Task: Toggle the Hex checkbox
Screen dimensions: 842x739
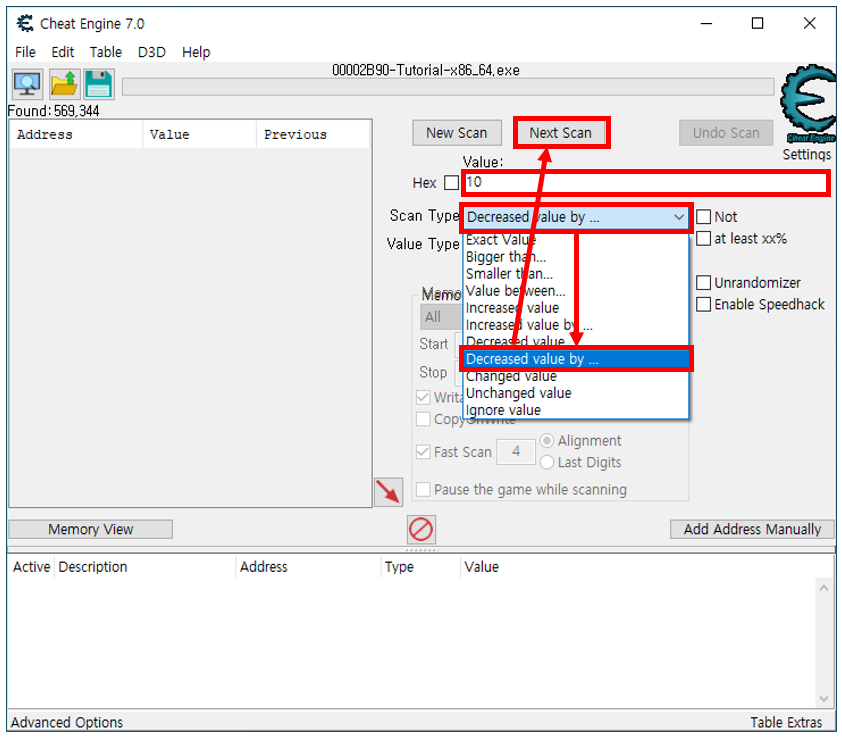Action: [452, 183]
